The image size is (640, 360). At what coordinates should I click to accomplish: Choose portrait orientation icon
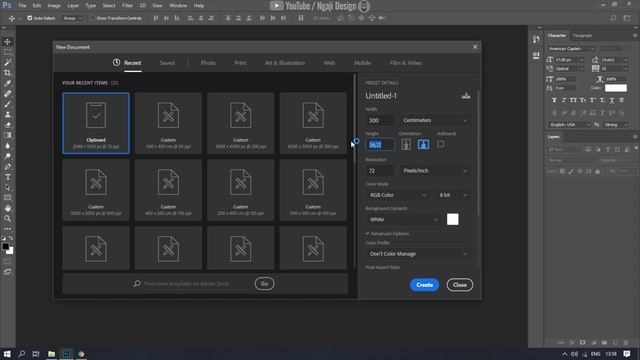[x=406, y=144]
